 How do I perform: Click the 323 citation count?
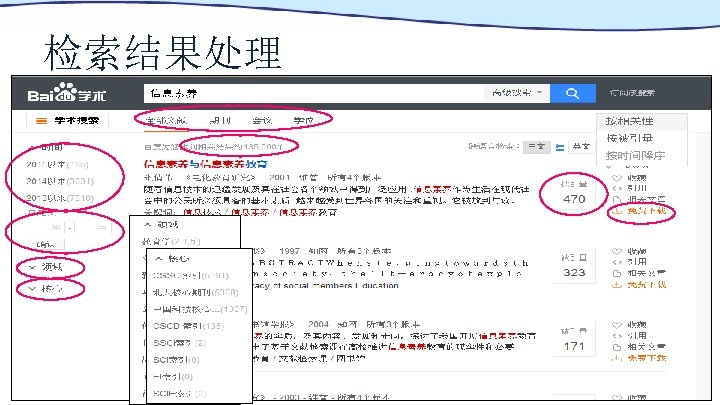click(574, 272)
